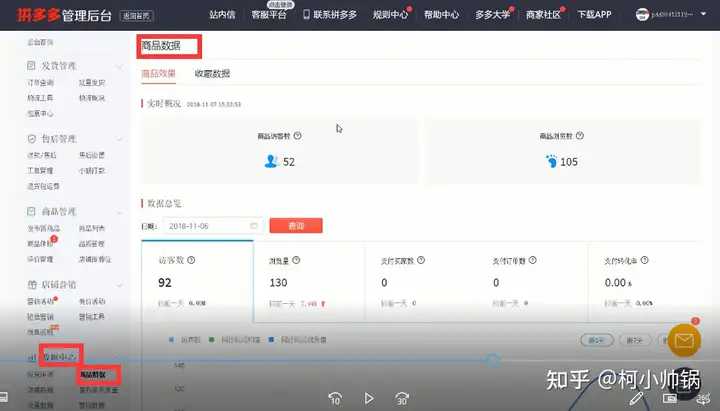Select the 访客数 metric card
Image resolution: width=720 pixels, height=411 pixels.
tap(197, 281)
